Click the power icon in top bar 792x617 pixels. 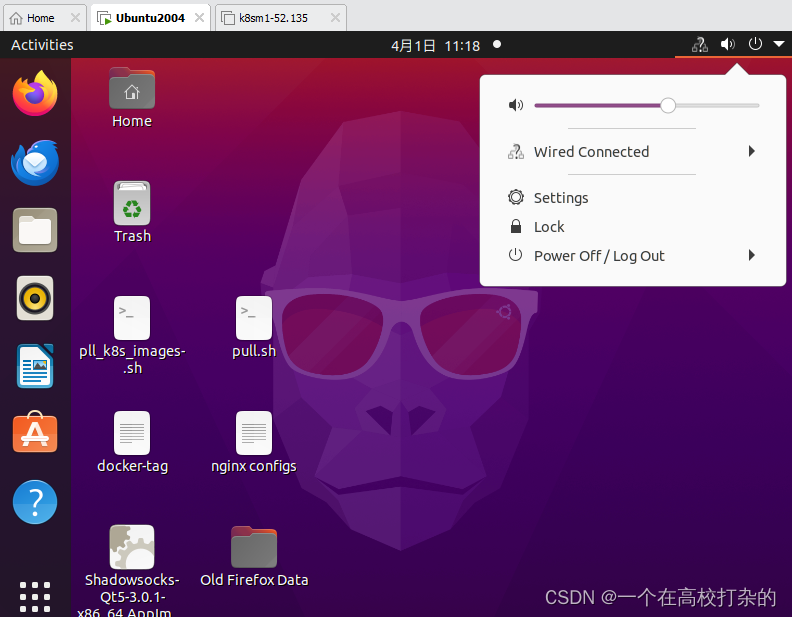point(755,44)
